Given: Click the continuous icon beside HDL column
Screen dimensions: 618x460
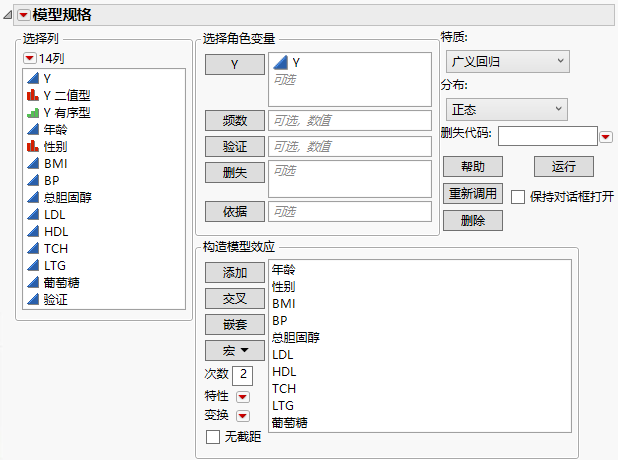Looking at the screenshot, I should pos(33,231).
